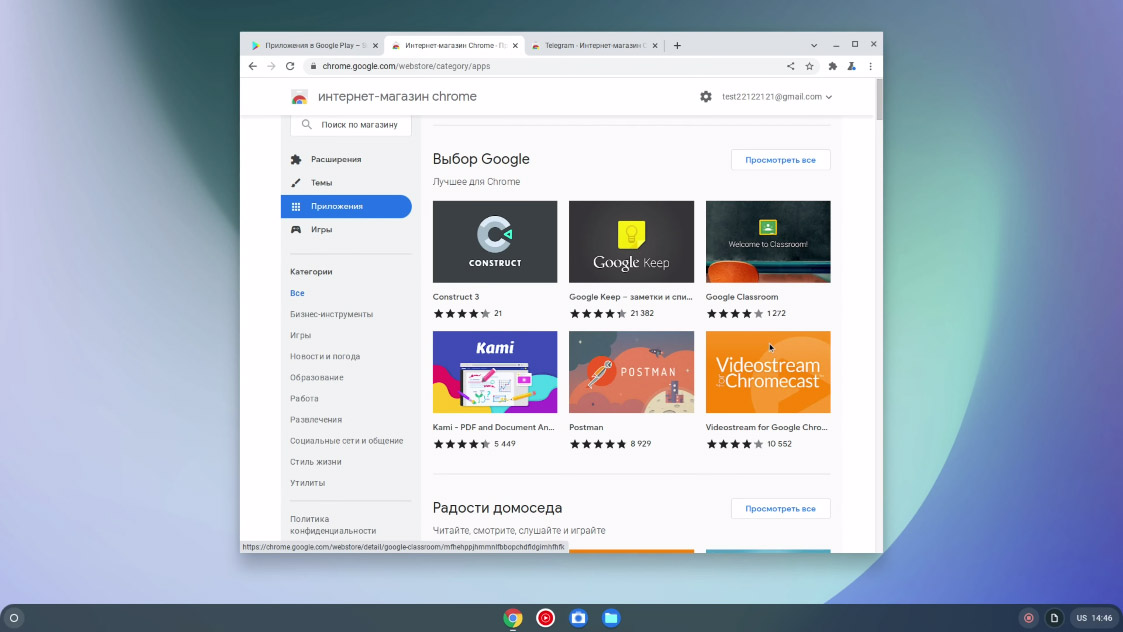This screenshot has width=1123, height=632.
Task: Open the Construct 3 app thumbnail
Action: tap(495, 241)
